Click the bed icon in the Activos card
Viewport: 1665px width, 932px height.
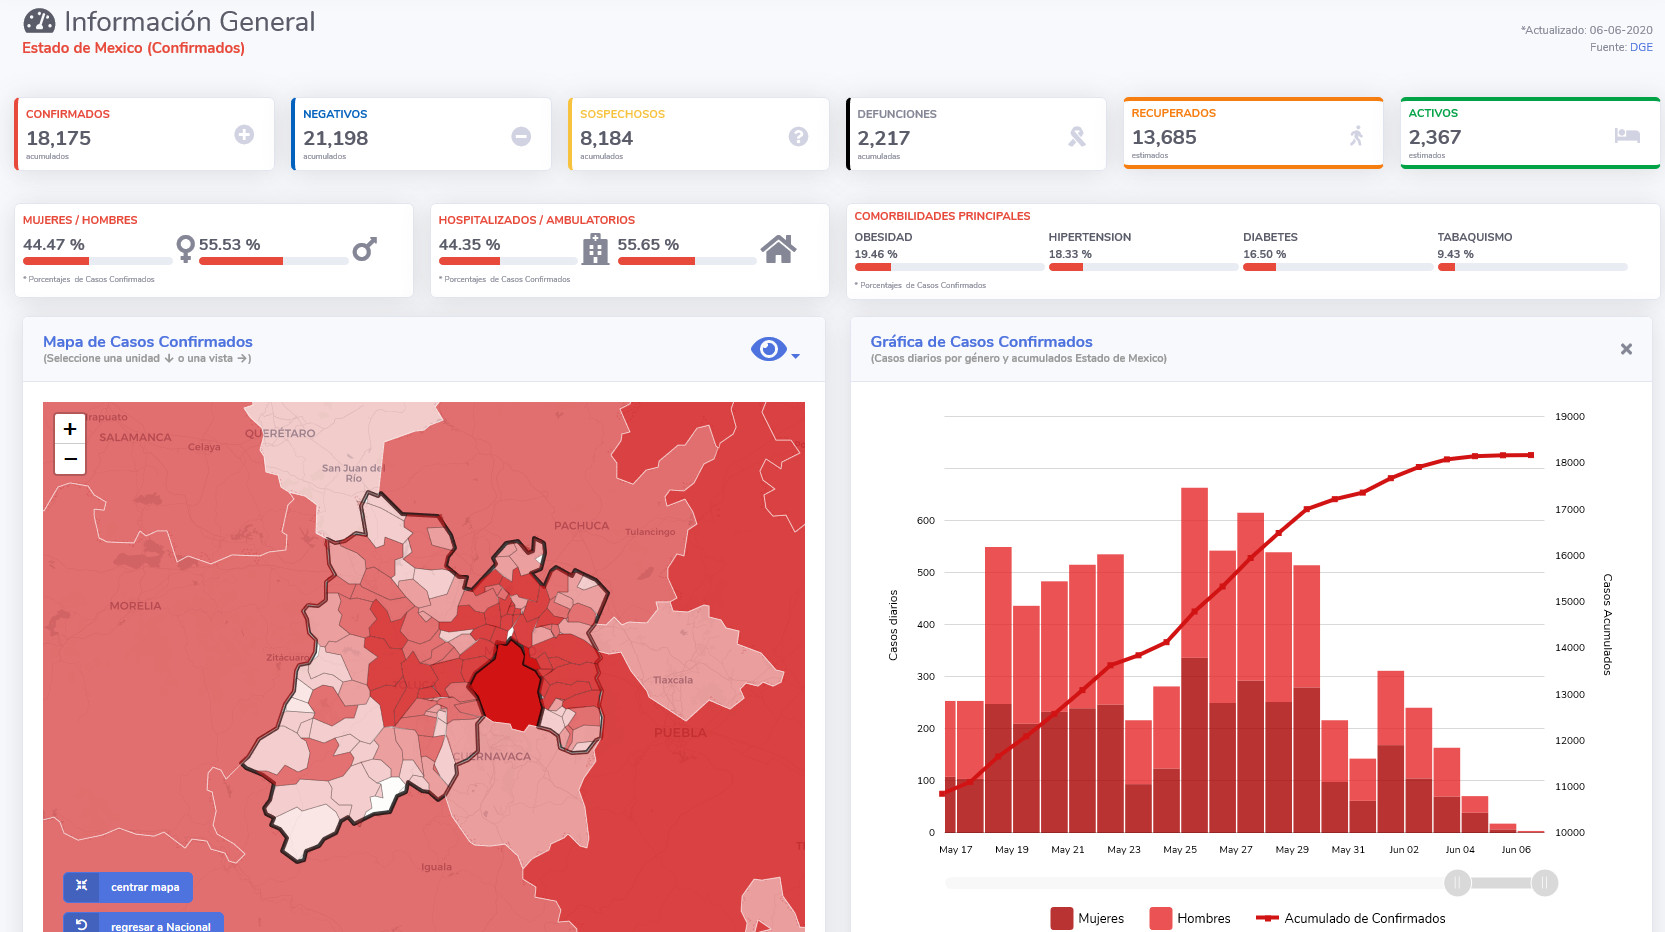coord(1627,135)
